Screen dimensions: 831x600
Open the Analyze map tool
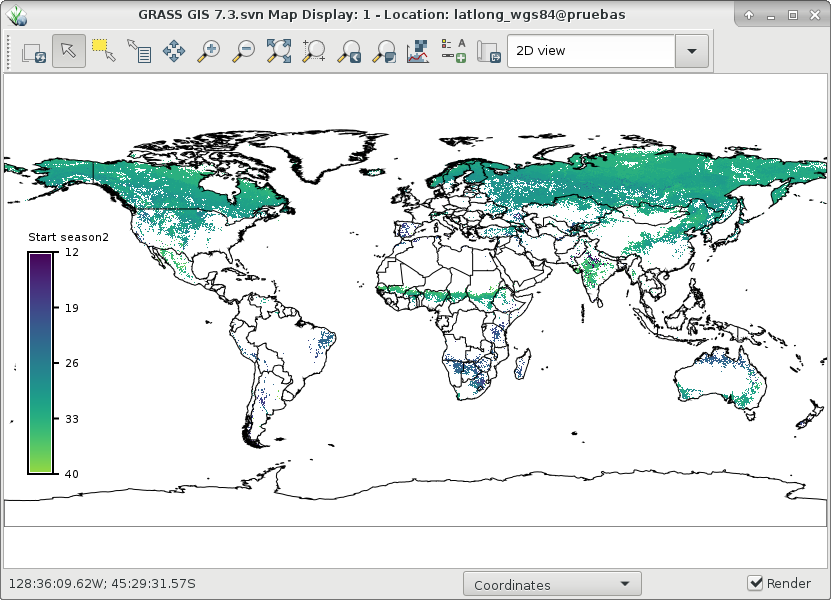[x=419, y=52]
